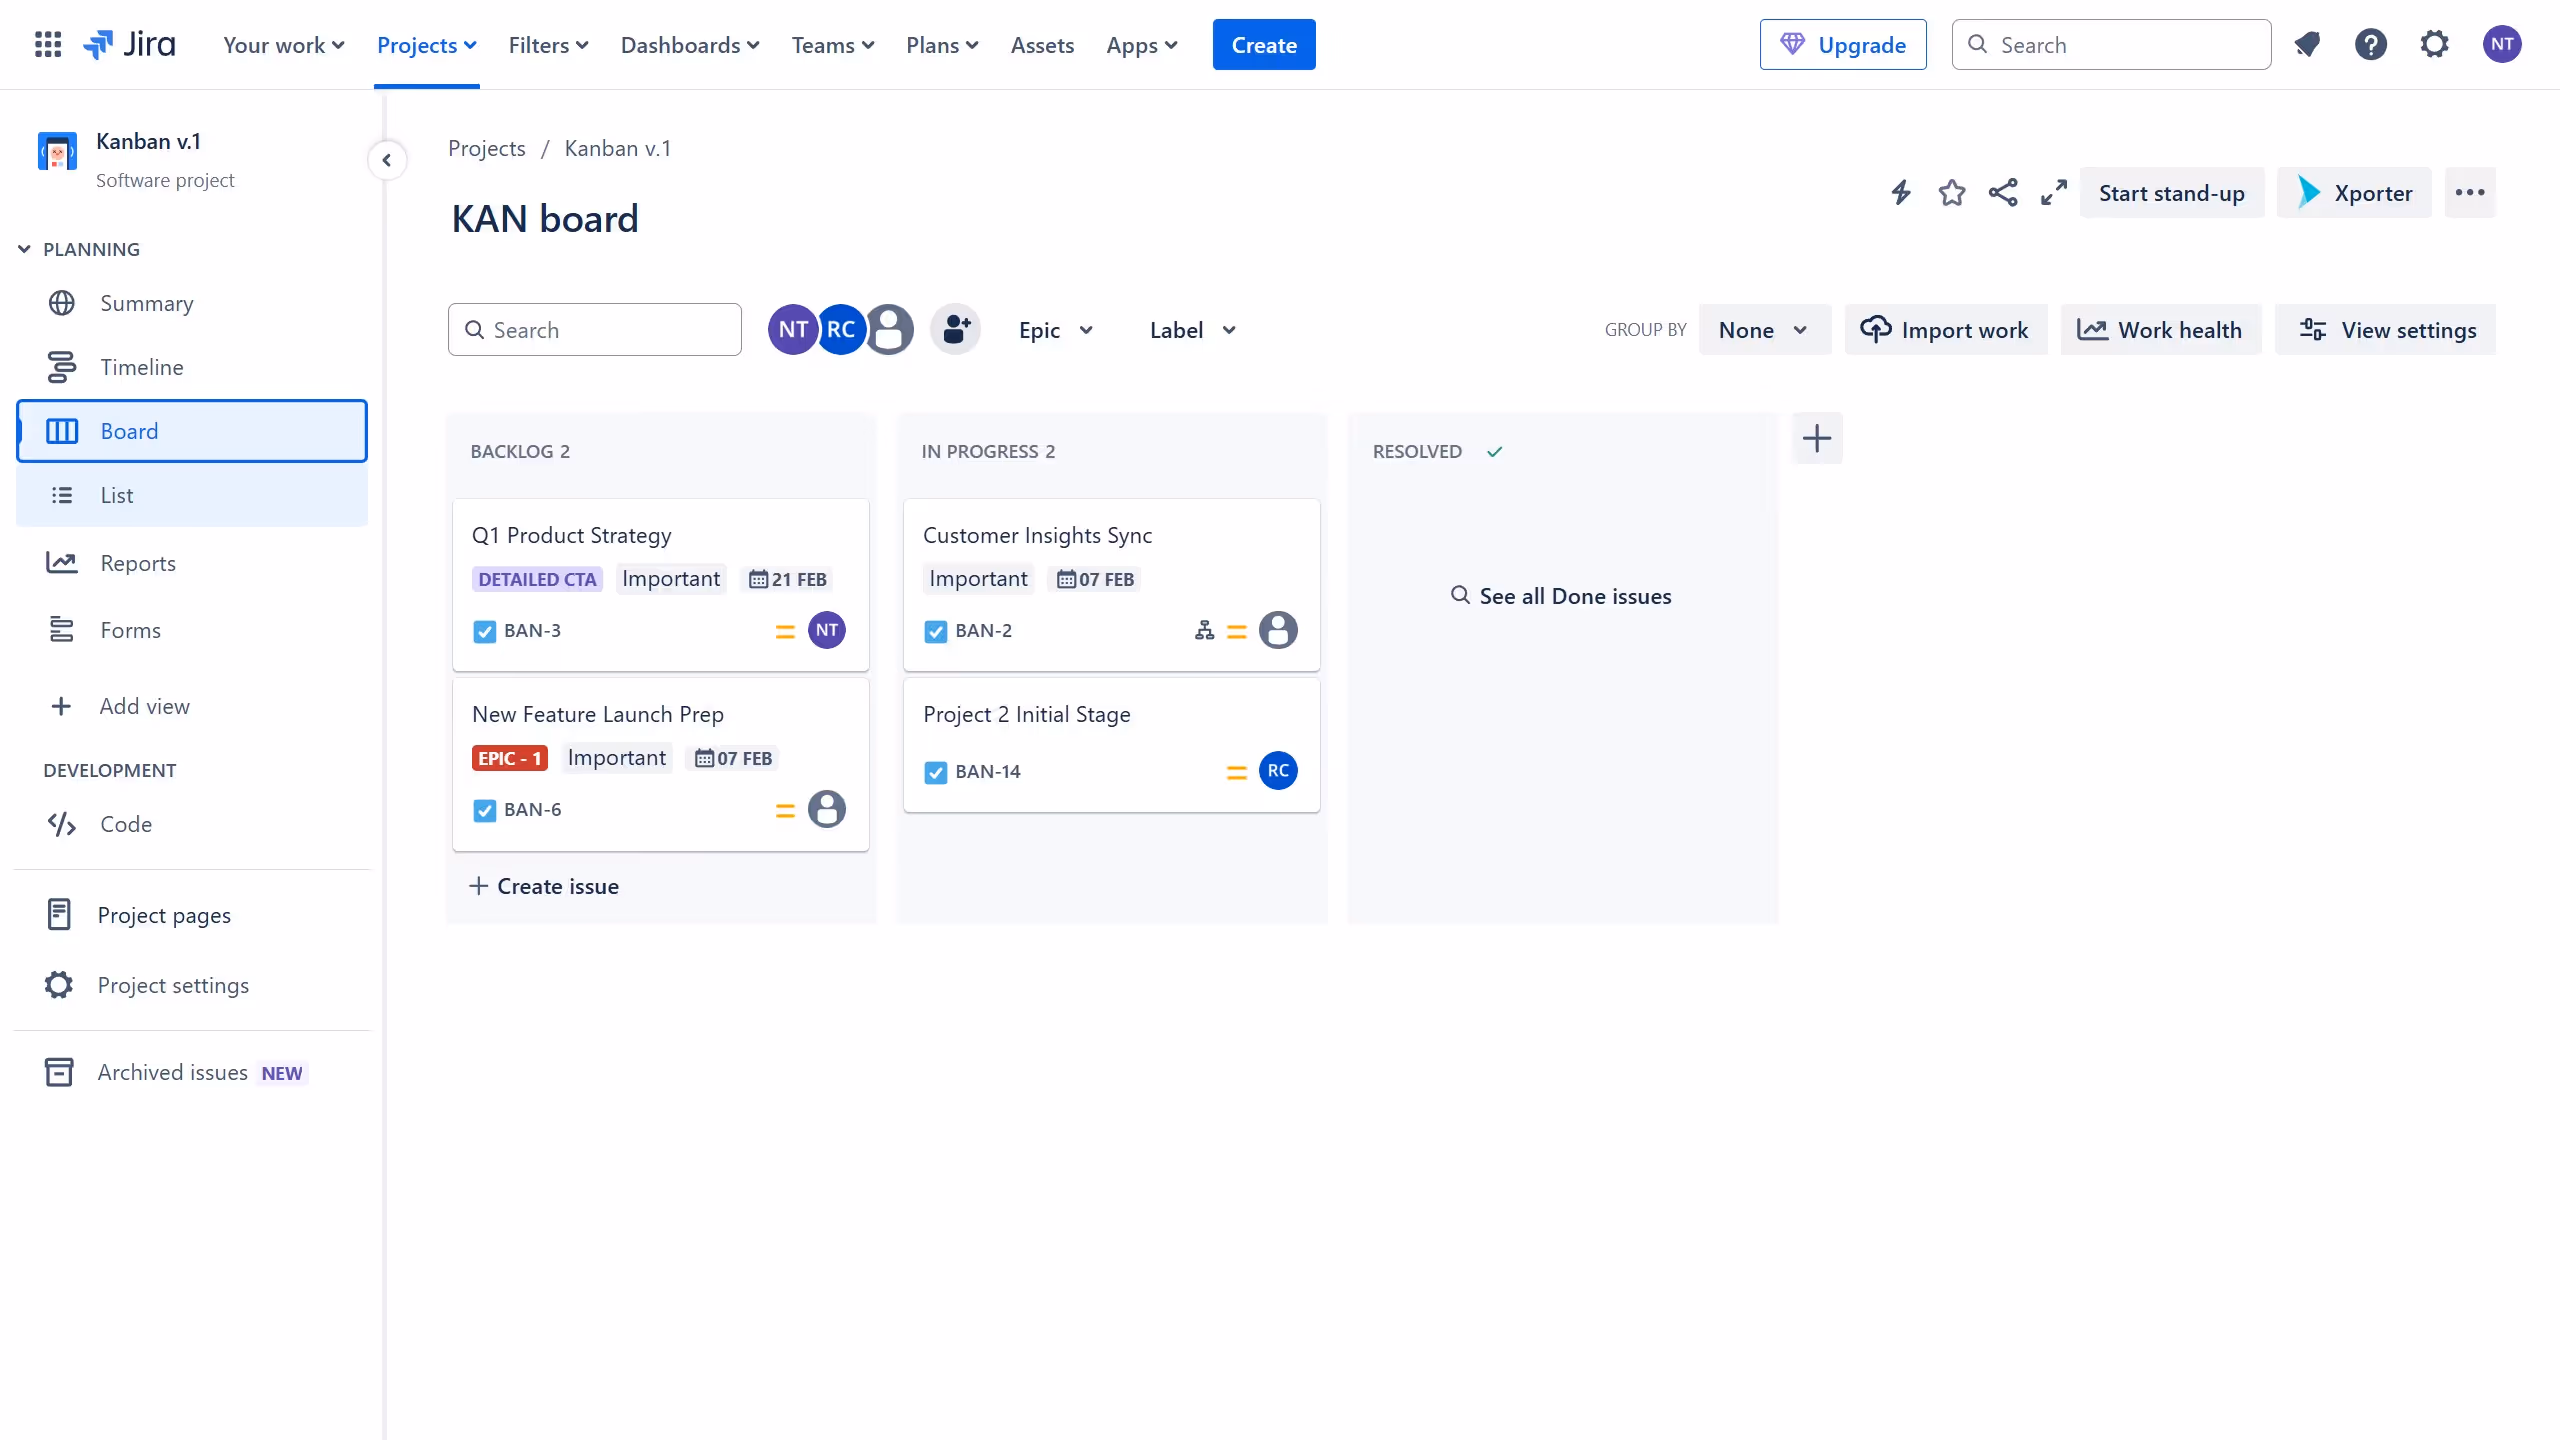Screen dimensions: 2560x1440
Task: Collapse the PLANNING section
Action: (x=23, y=248)
